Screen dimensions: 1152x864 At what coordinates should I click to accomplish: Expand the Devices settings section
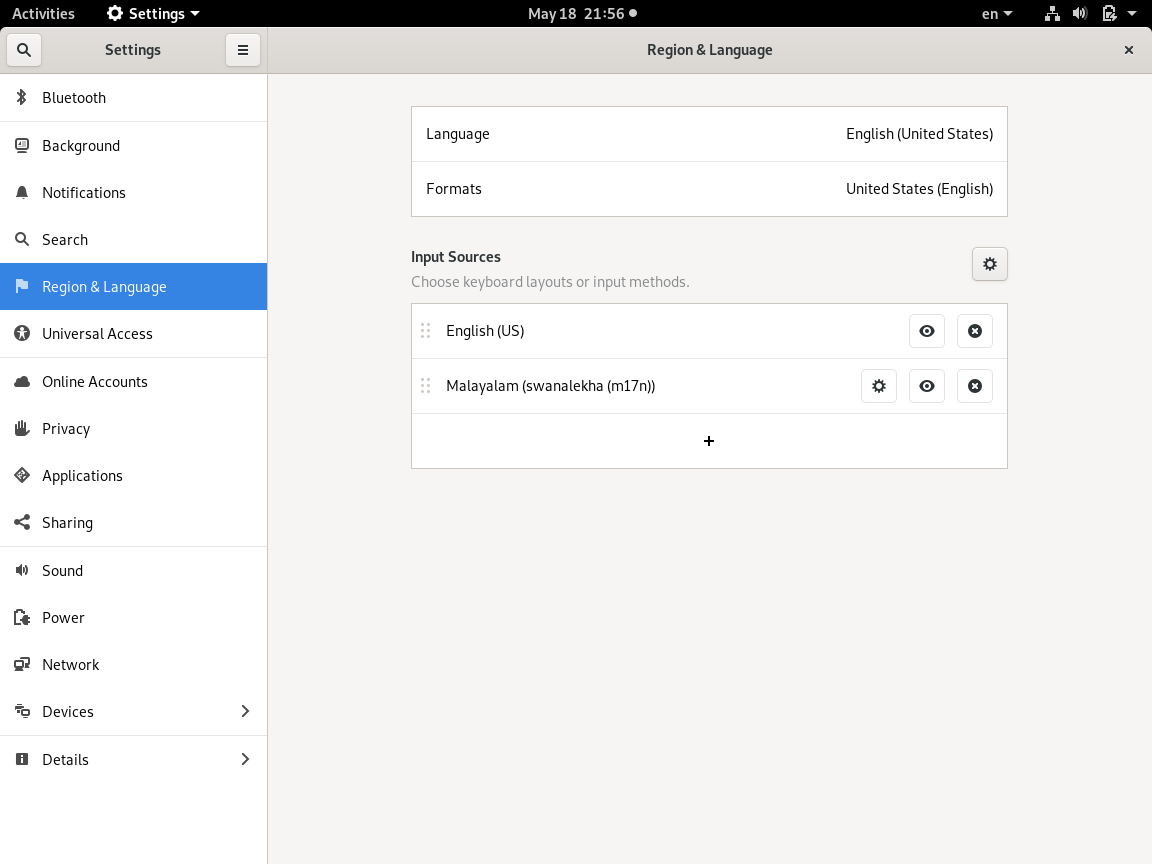134,712
